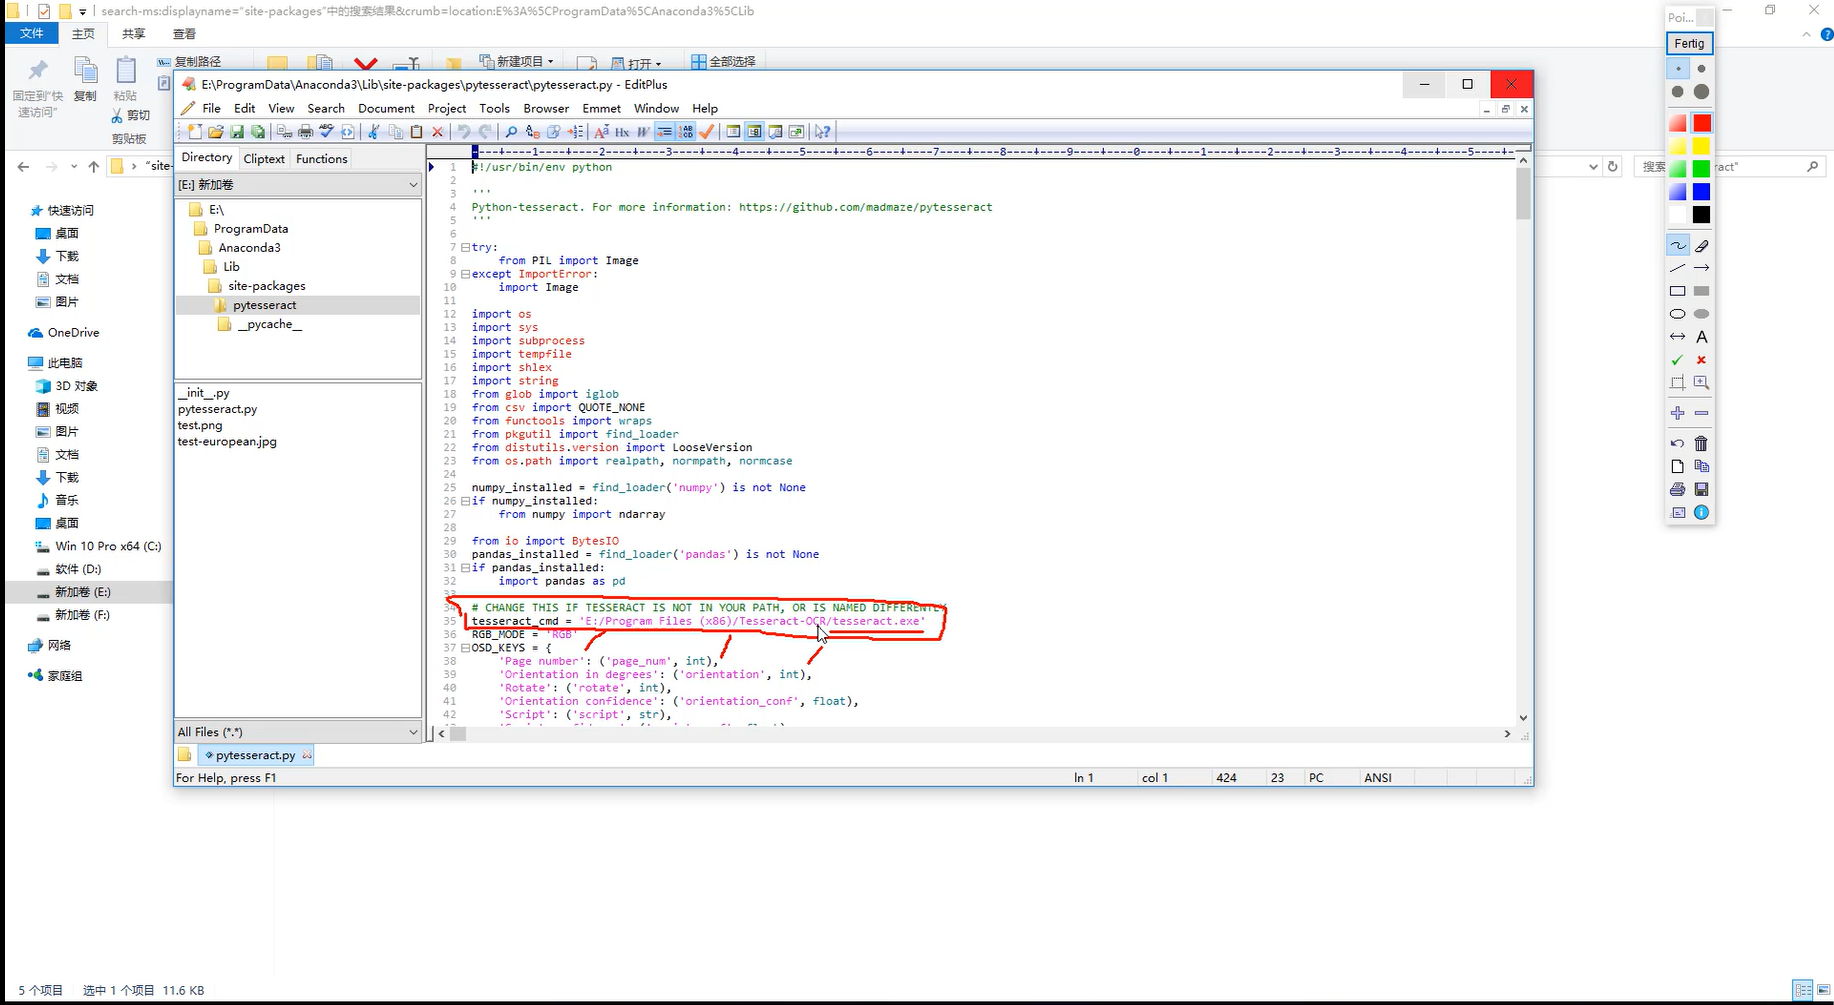This screenshot has height=1005, width=1834.
Task: Click the Undo arrow in EditPlus toolbar
Action: click(464, 132)
